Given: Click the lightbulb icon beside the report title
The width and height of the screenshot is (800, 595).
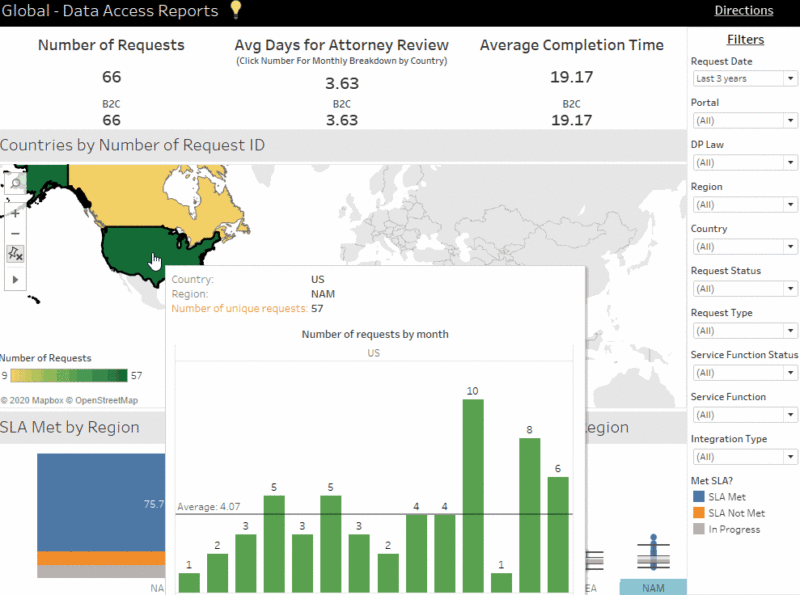Looking at the screenshot, I should (235, 11).
